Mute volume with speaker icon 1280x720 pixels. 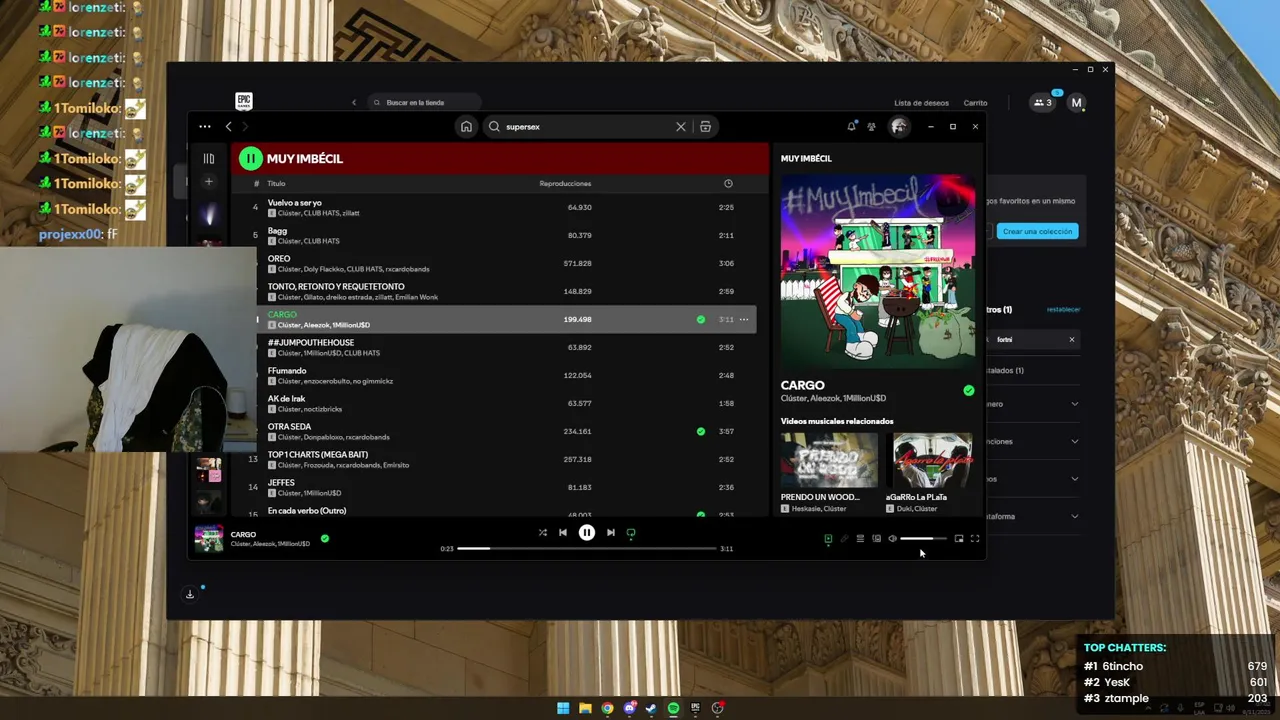tap(893, 539)
